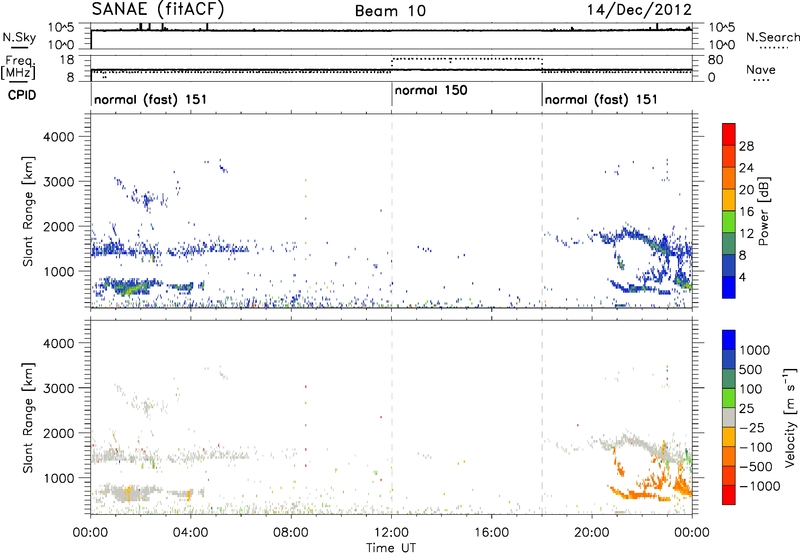Screen dimensions: 800x554
Task: Click the green-blue power echo band near 700 km
Action: click(x=130, y=287)
